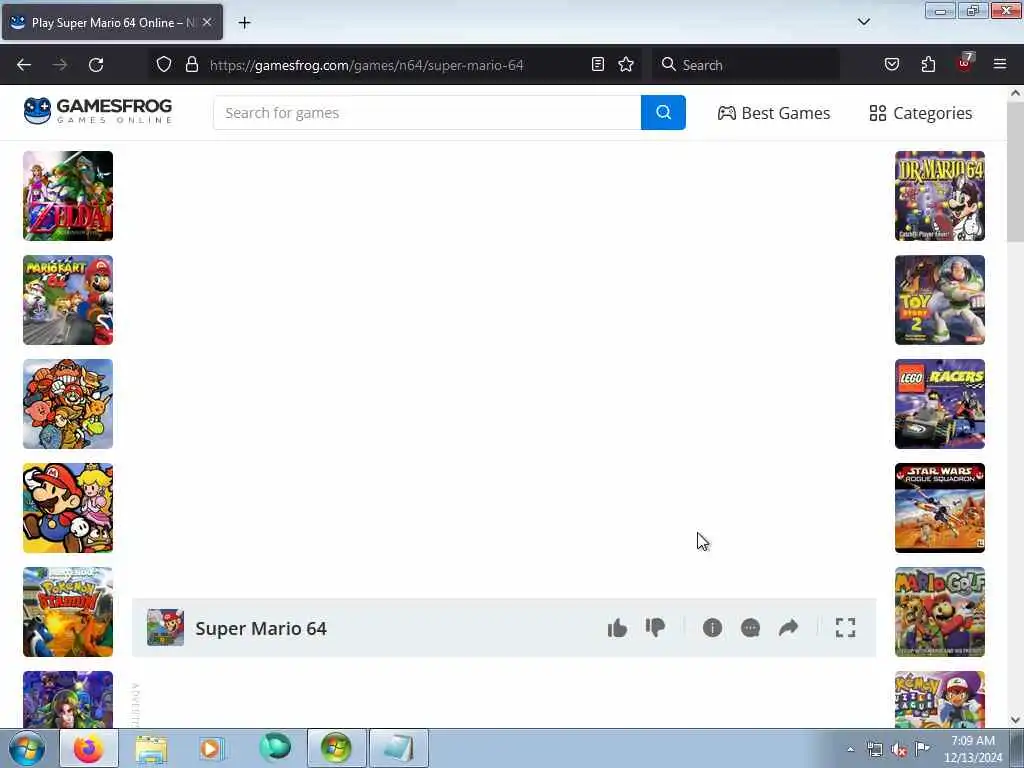Click the page vertical scrollbar thumb
Viewport: 1024px width, 768px height.
pos(1015,171)
